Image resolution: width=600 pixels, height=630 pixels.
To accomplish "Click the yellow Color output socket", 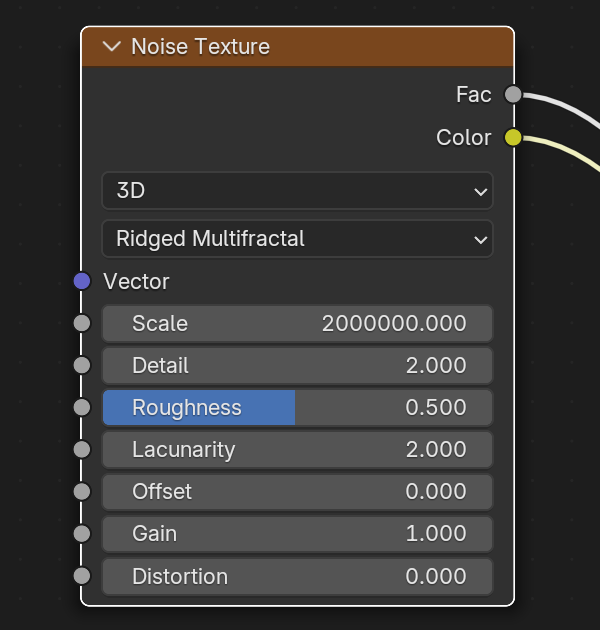I will (513, 138).
